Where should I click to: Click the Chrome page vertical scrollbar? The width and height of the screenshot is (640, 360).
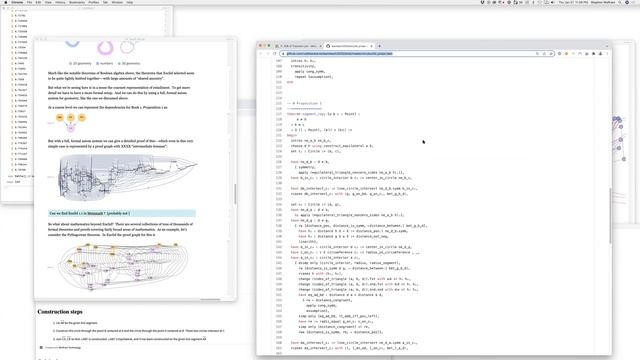tap(610, 216)
